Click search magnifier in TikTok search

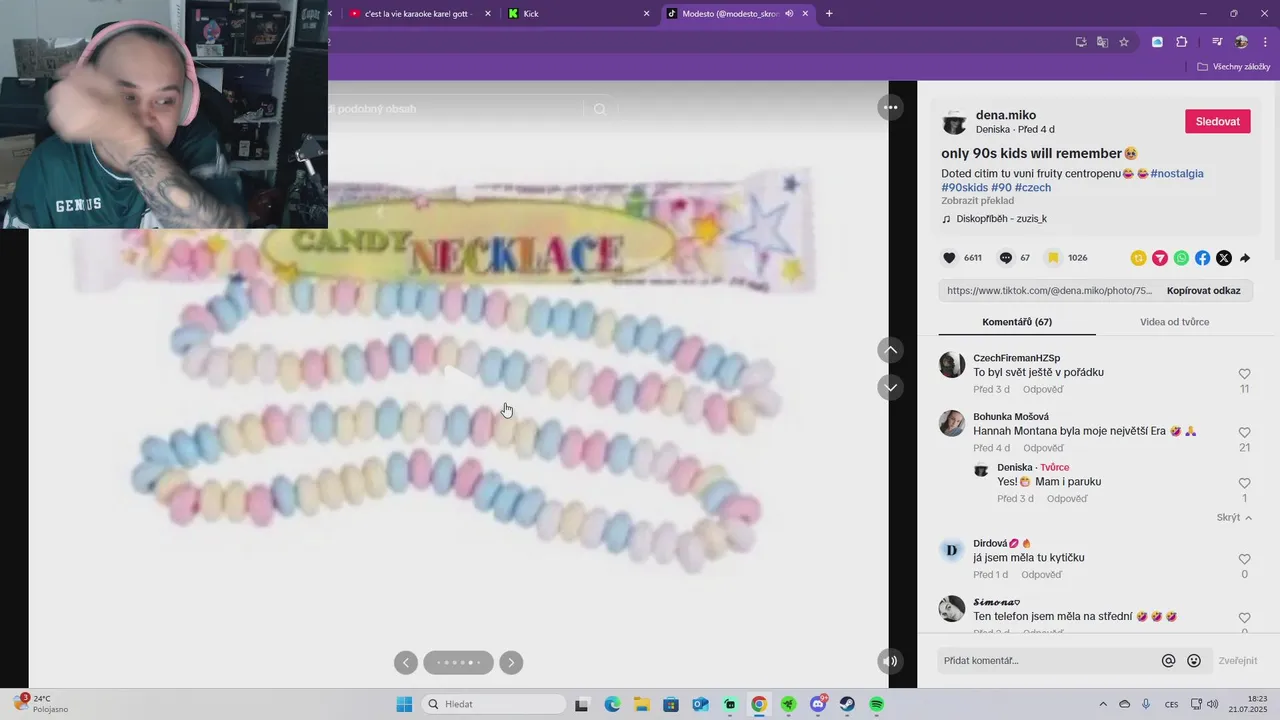point(600,109)
